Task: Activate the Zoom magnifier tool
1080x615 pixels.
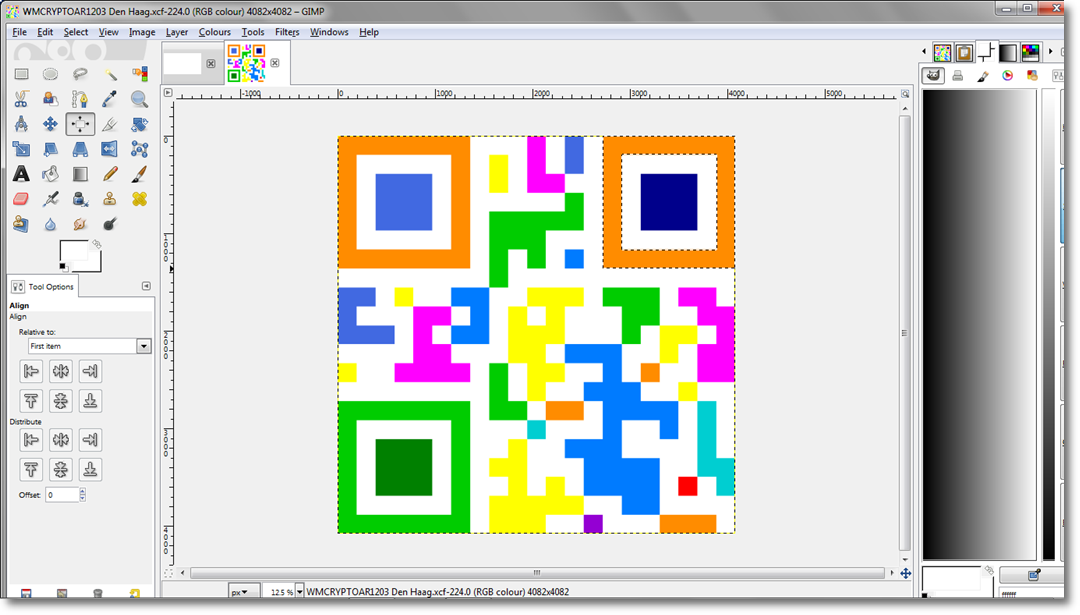Action: coord(140,99)
